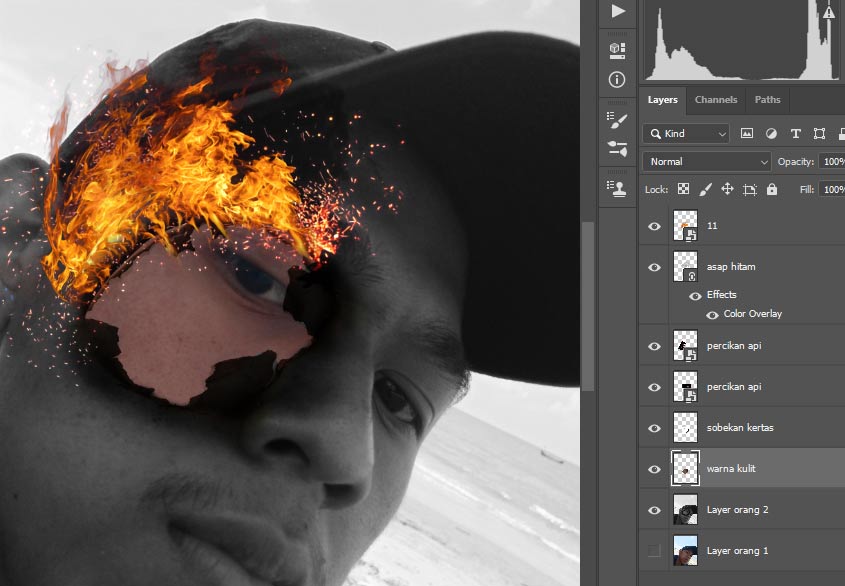This screenshot has width=845, height=586.
Task: Hide the sobekan kertas layer
Action: pyautogui.click(x=654, y=428)
